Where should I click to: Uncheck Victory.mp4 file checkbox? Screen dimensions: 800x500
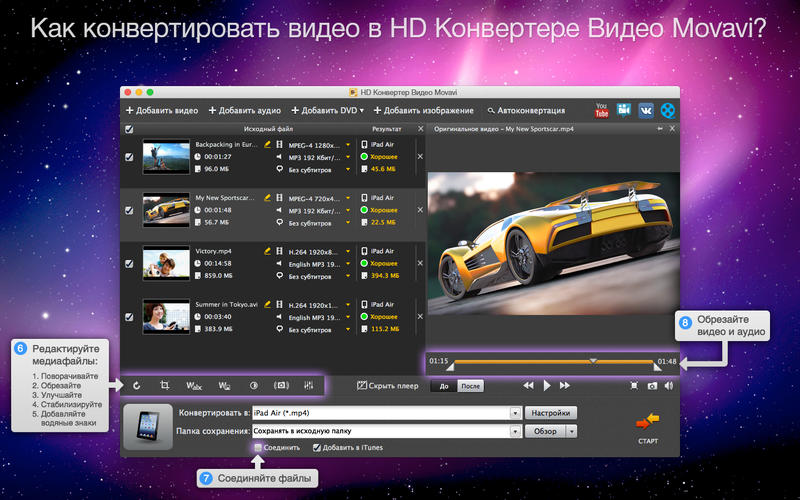click(129, 263)
